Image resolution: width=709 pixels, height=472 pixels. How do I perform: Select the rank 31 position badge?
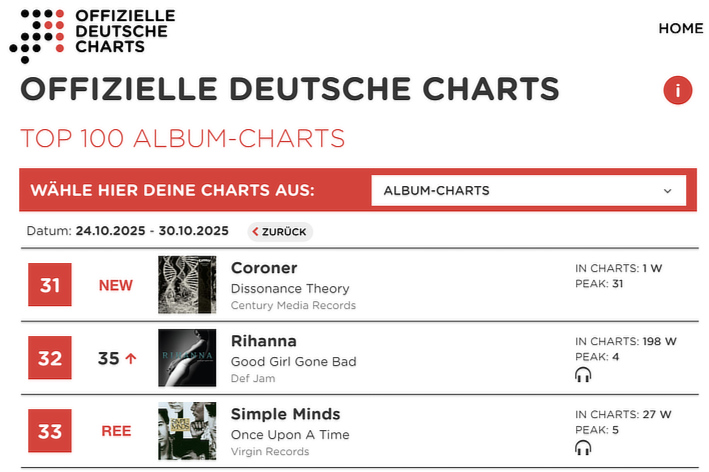(50, 286)
